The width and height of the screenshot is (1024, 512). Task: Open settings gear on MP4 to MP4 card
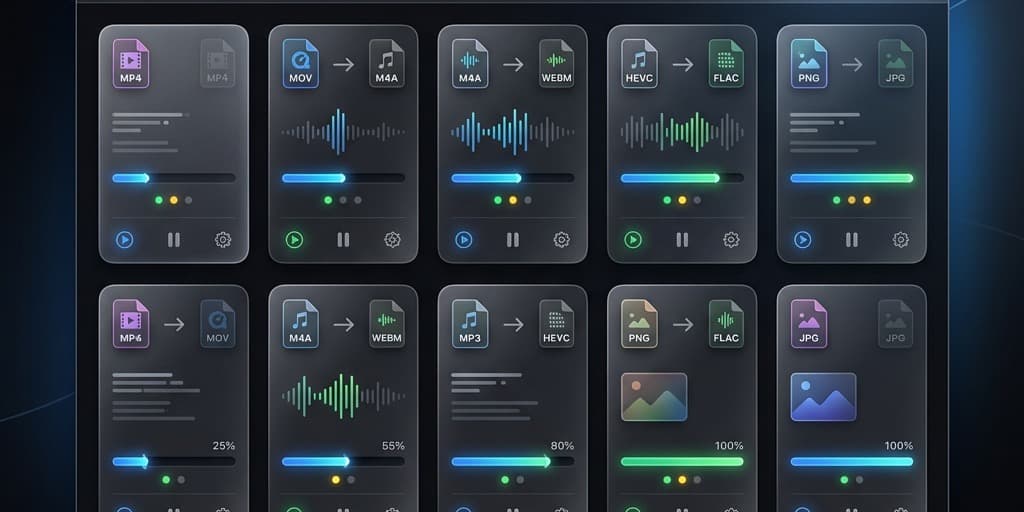click(223, 240)
